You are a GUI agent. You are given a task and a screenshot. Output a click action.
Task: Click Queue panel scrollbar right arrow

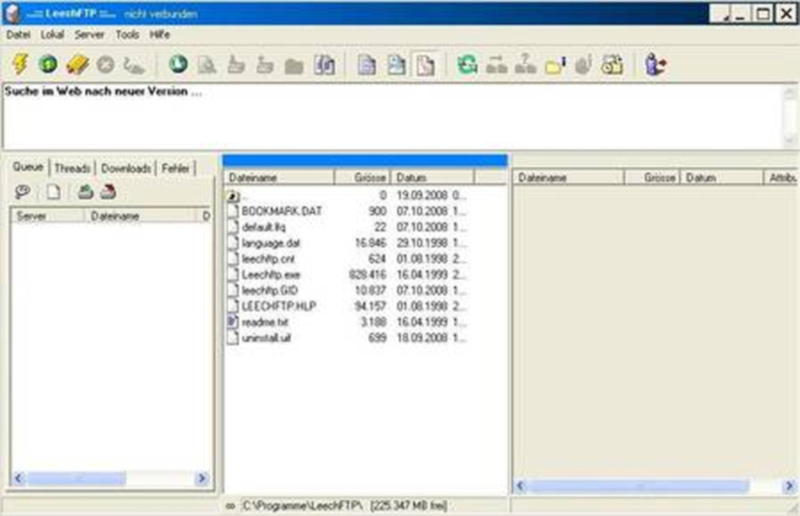pyautogui.click(x=202, y=478)
